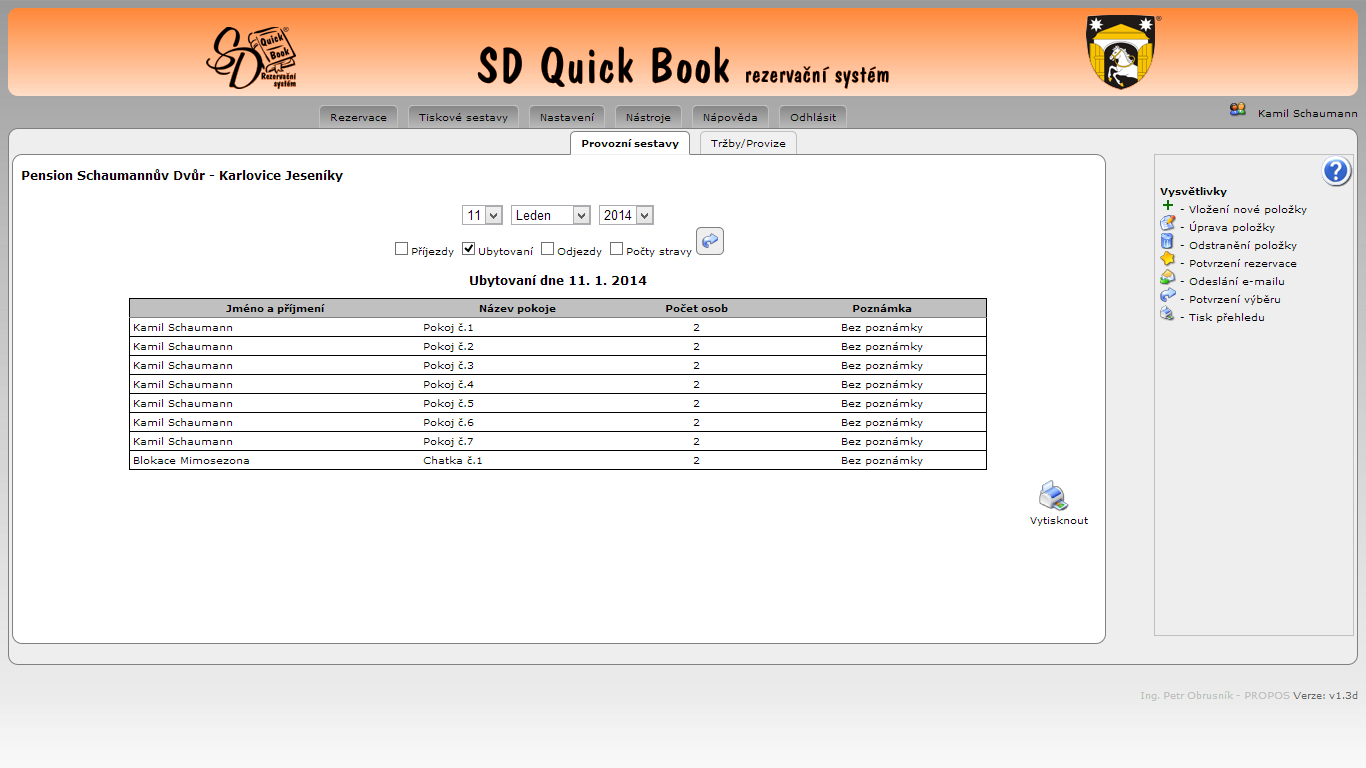Viewport: 1366px width, 768px height.
Task: Click the Chatka č.1 cell
Action: tap(452, 460)
